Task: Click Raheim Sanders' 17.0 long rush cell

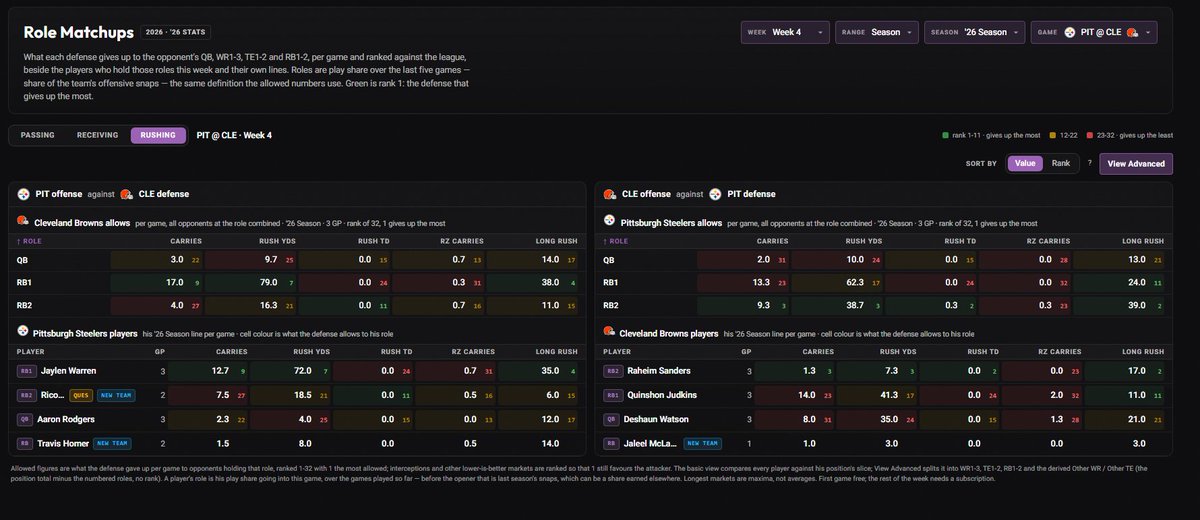Action: tap(1125, 371)
